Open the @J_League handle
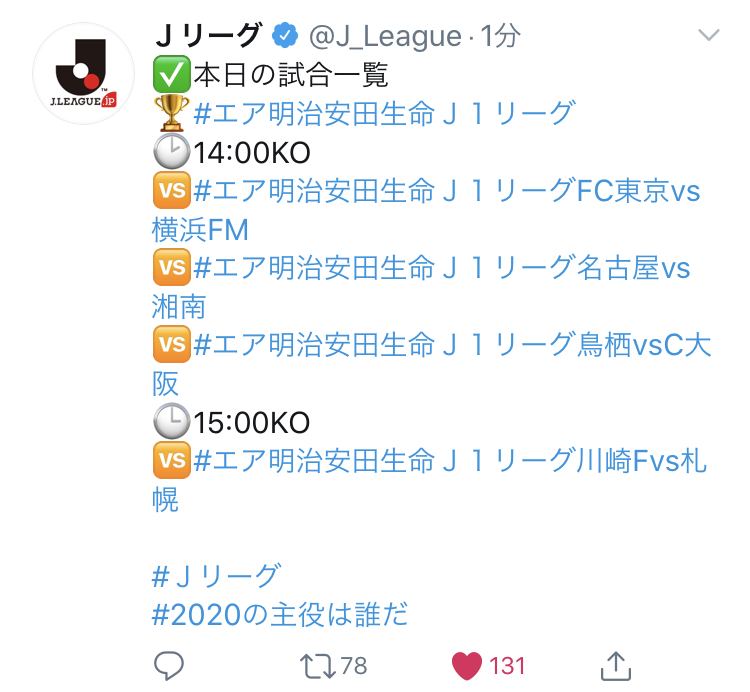This screenshot has height=692, width=750. [x=386, y=36]
